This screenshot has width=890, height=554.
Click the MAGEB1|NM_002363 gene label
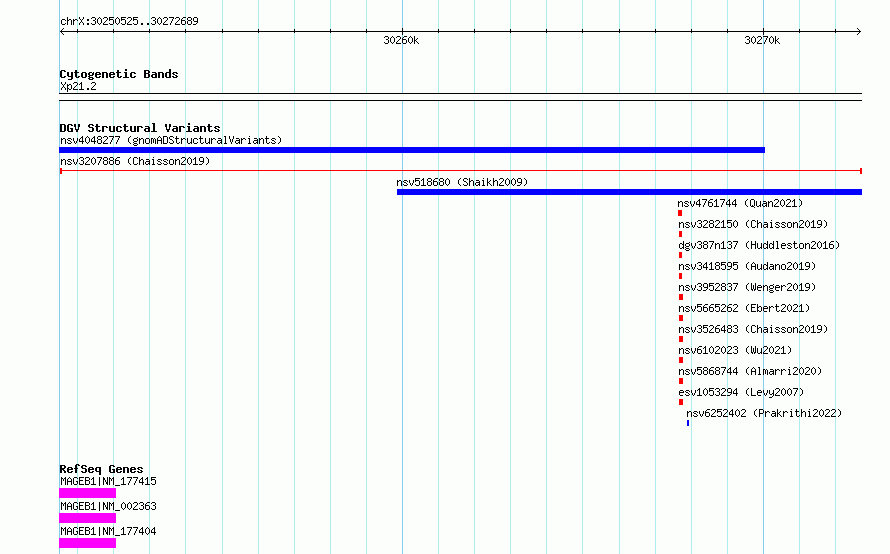point(108,506)
